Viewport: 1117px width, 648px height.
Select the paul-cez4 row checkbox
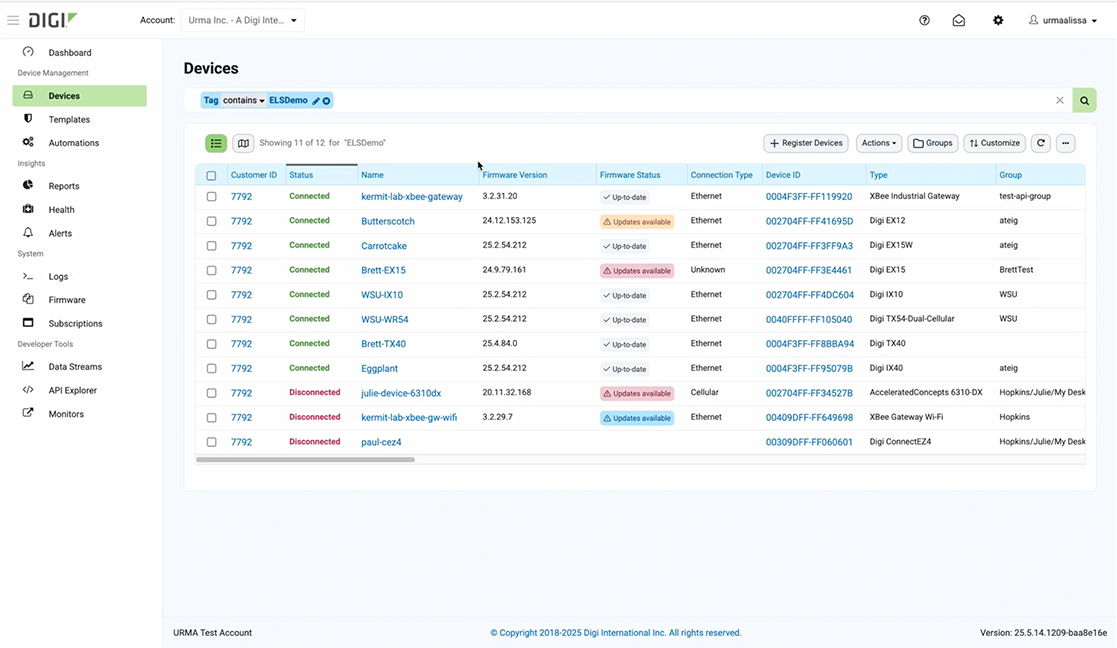click(x=211, y=442)
